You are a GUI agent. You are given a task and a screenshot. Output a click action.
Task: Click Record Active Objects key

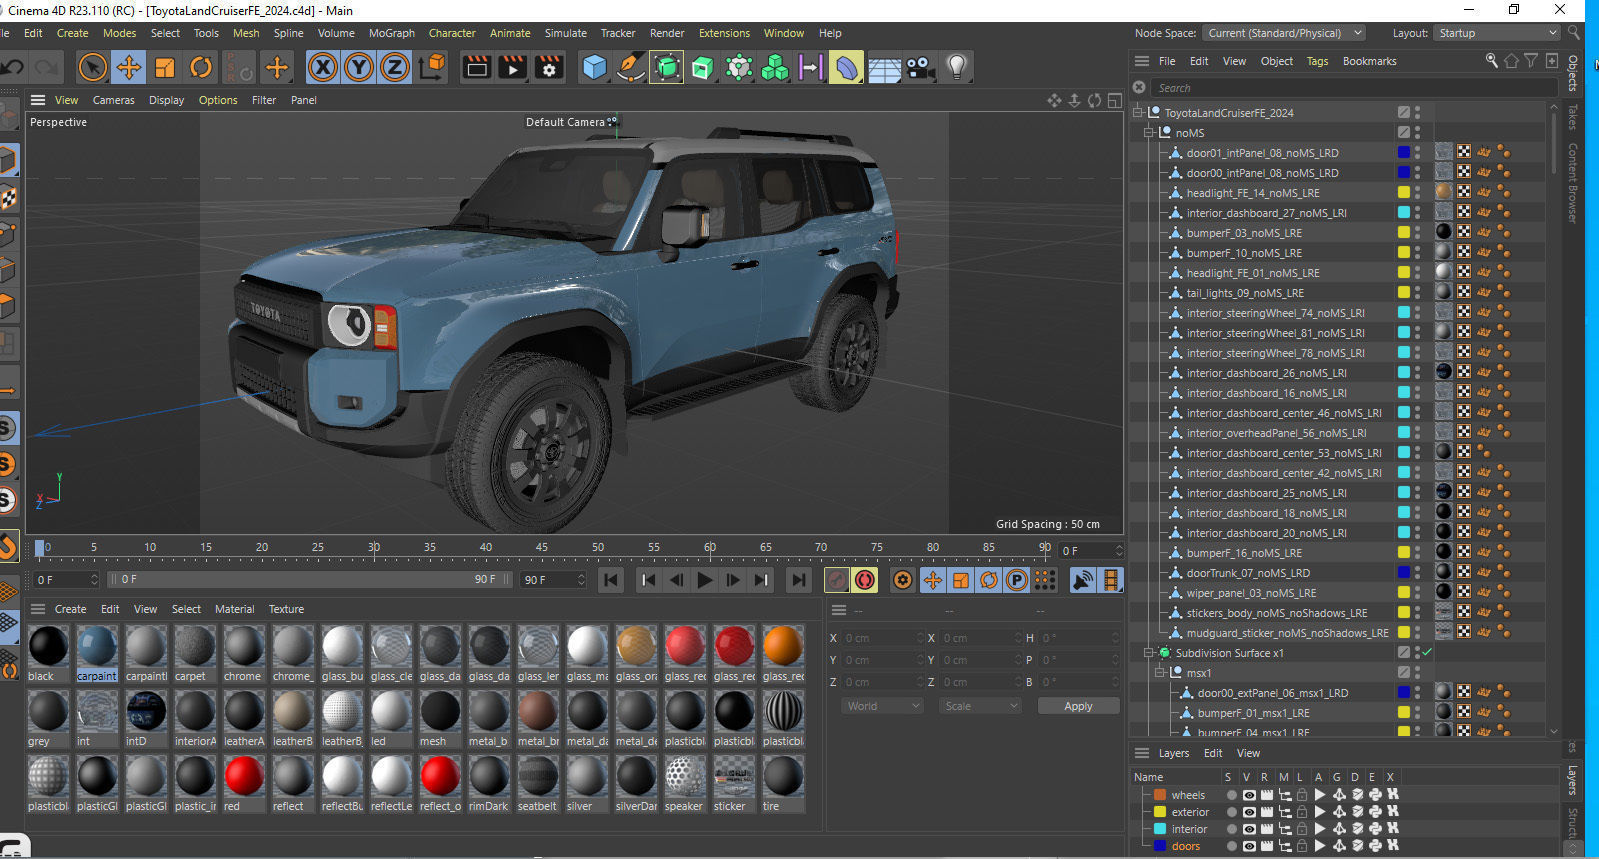tap(837, 580)
